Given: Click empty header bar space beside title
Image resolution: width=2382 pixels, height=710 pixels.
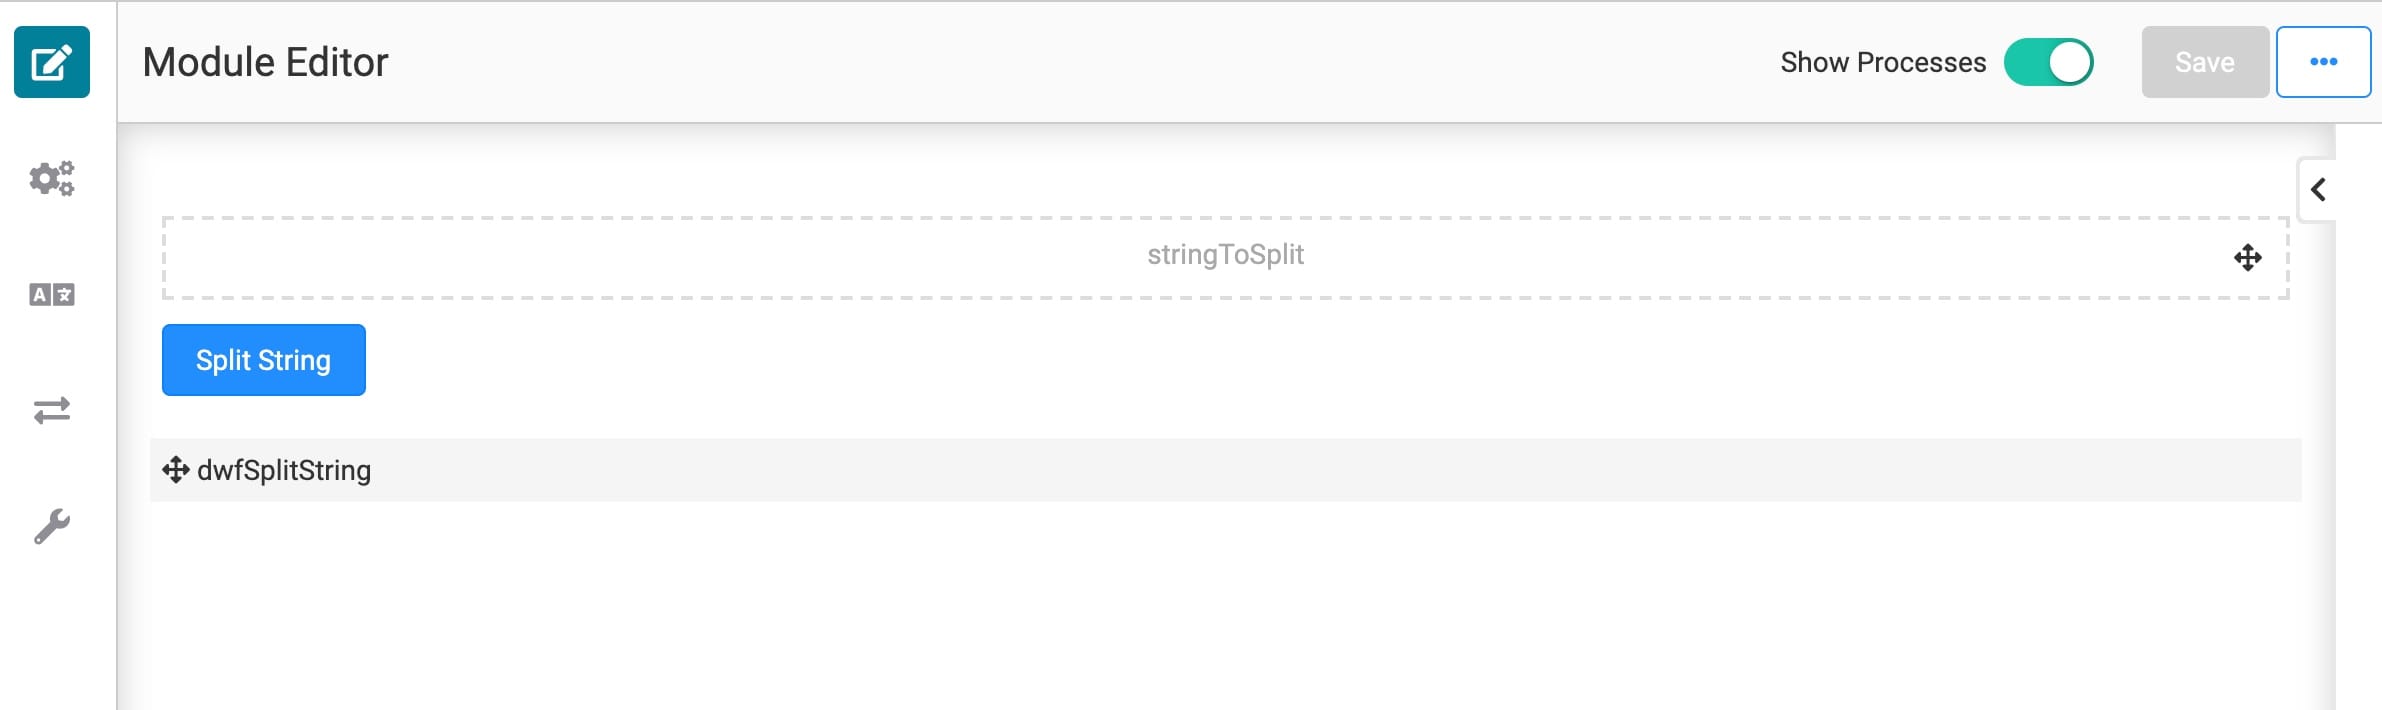Looking at the screenshot, I should 1080,62.
